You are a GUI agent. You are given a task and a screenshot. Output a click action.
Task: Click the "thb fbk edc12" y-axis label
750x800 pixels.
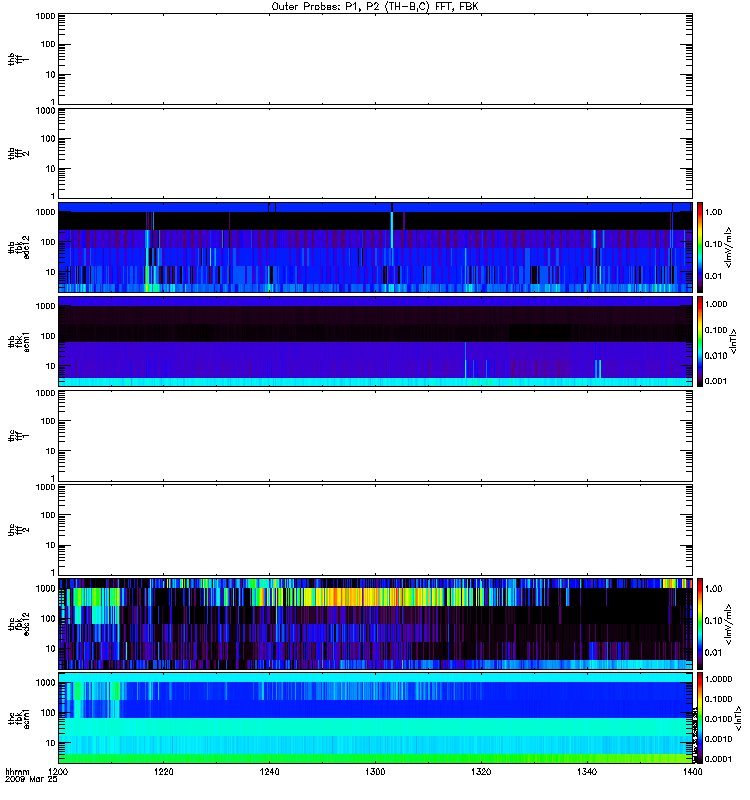coord(18,247)
